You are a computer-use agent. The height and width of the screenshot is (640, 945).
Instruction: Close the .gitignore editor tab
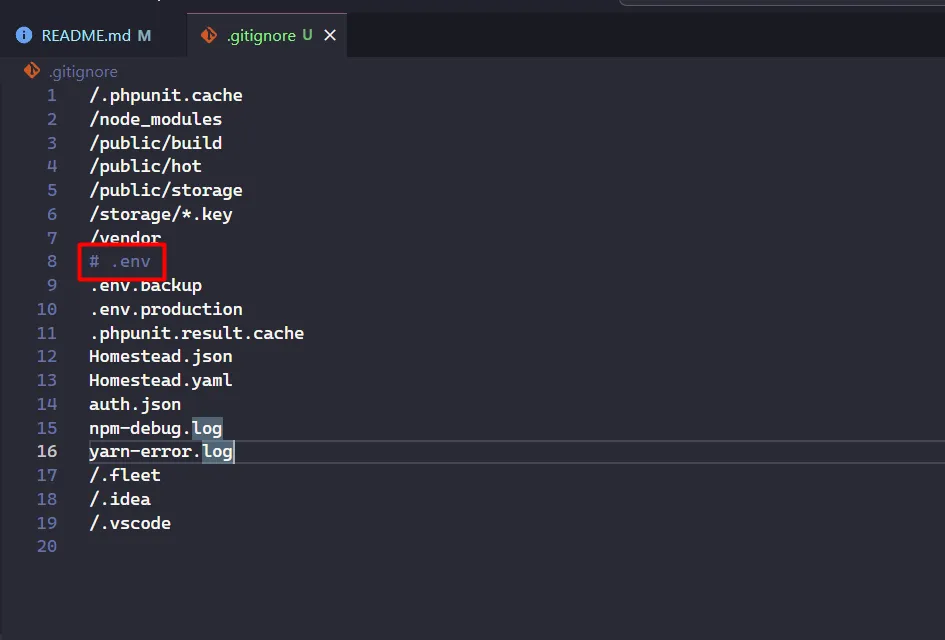click(x=330, y=36)
